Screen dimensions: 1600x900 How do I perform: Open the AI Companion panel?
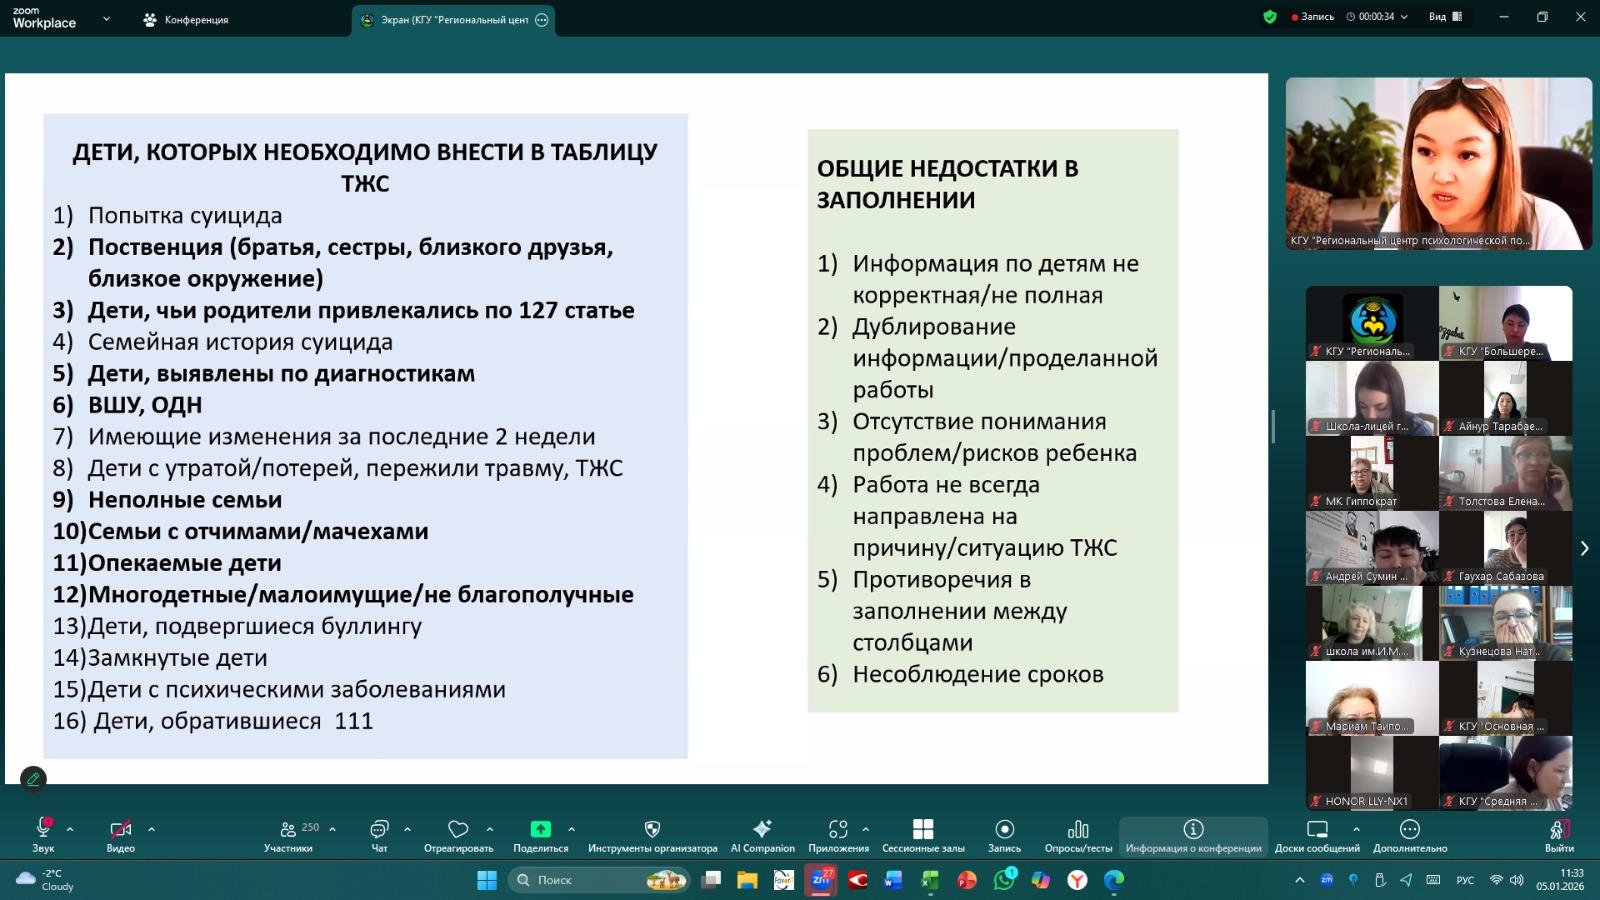point(762,834)
